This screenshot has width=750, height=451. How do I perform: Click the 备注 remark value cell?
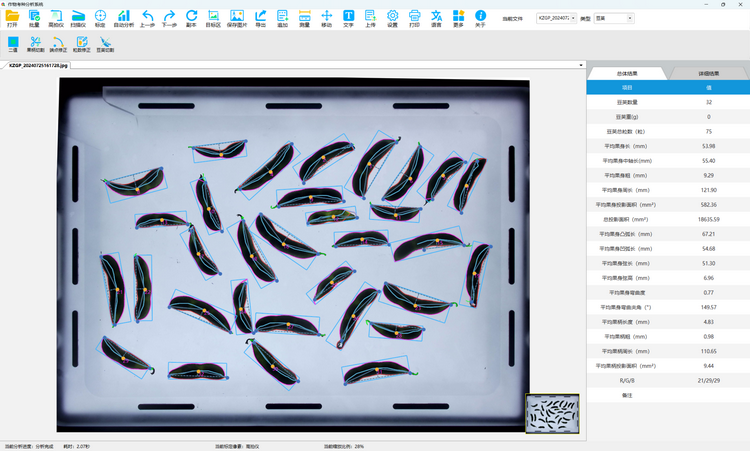pos(709,396)
